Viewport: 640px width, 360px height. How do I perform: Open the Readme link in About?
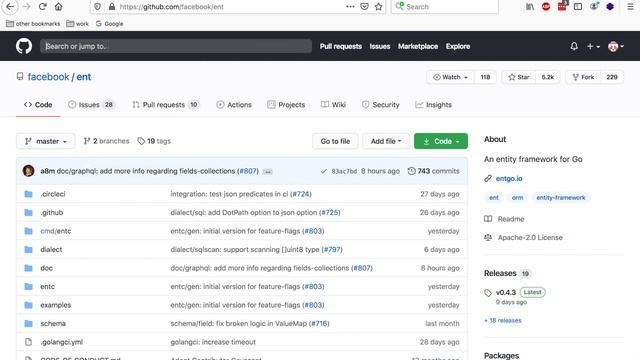point(511,219)
